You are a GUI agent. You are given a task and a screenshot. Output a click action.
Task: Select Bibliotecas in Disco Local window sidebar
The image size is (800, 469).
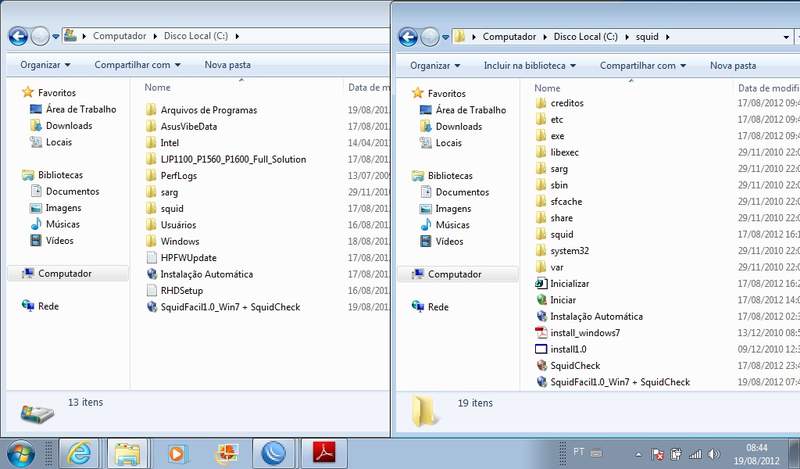pyautogui.click(x=52, y=175)
